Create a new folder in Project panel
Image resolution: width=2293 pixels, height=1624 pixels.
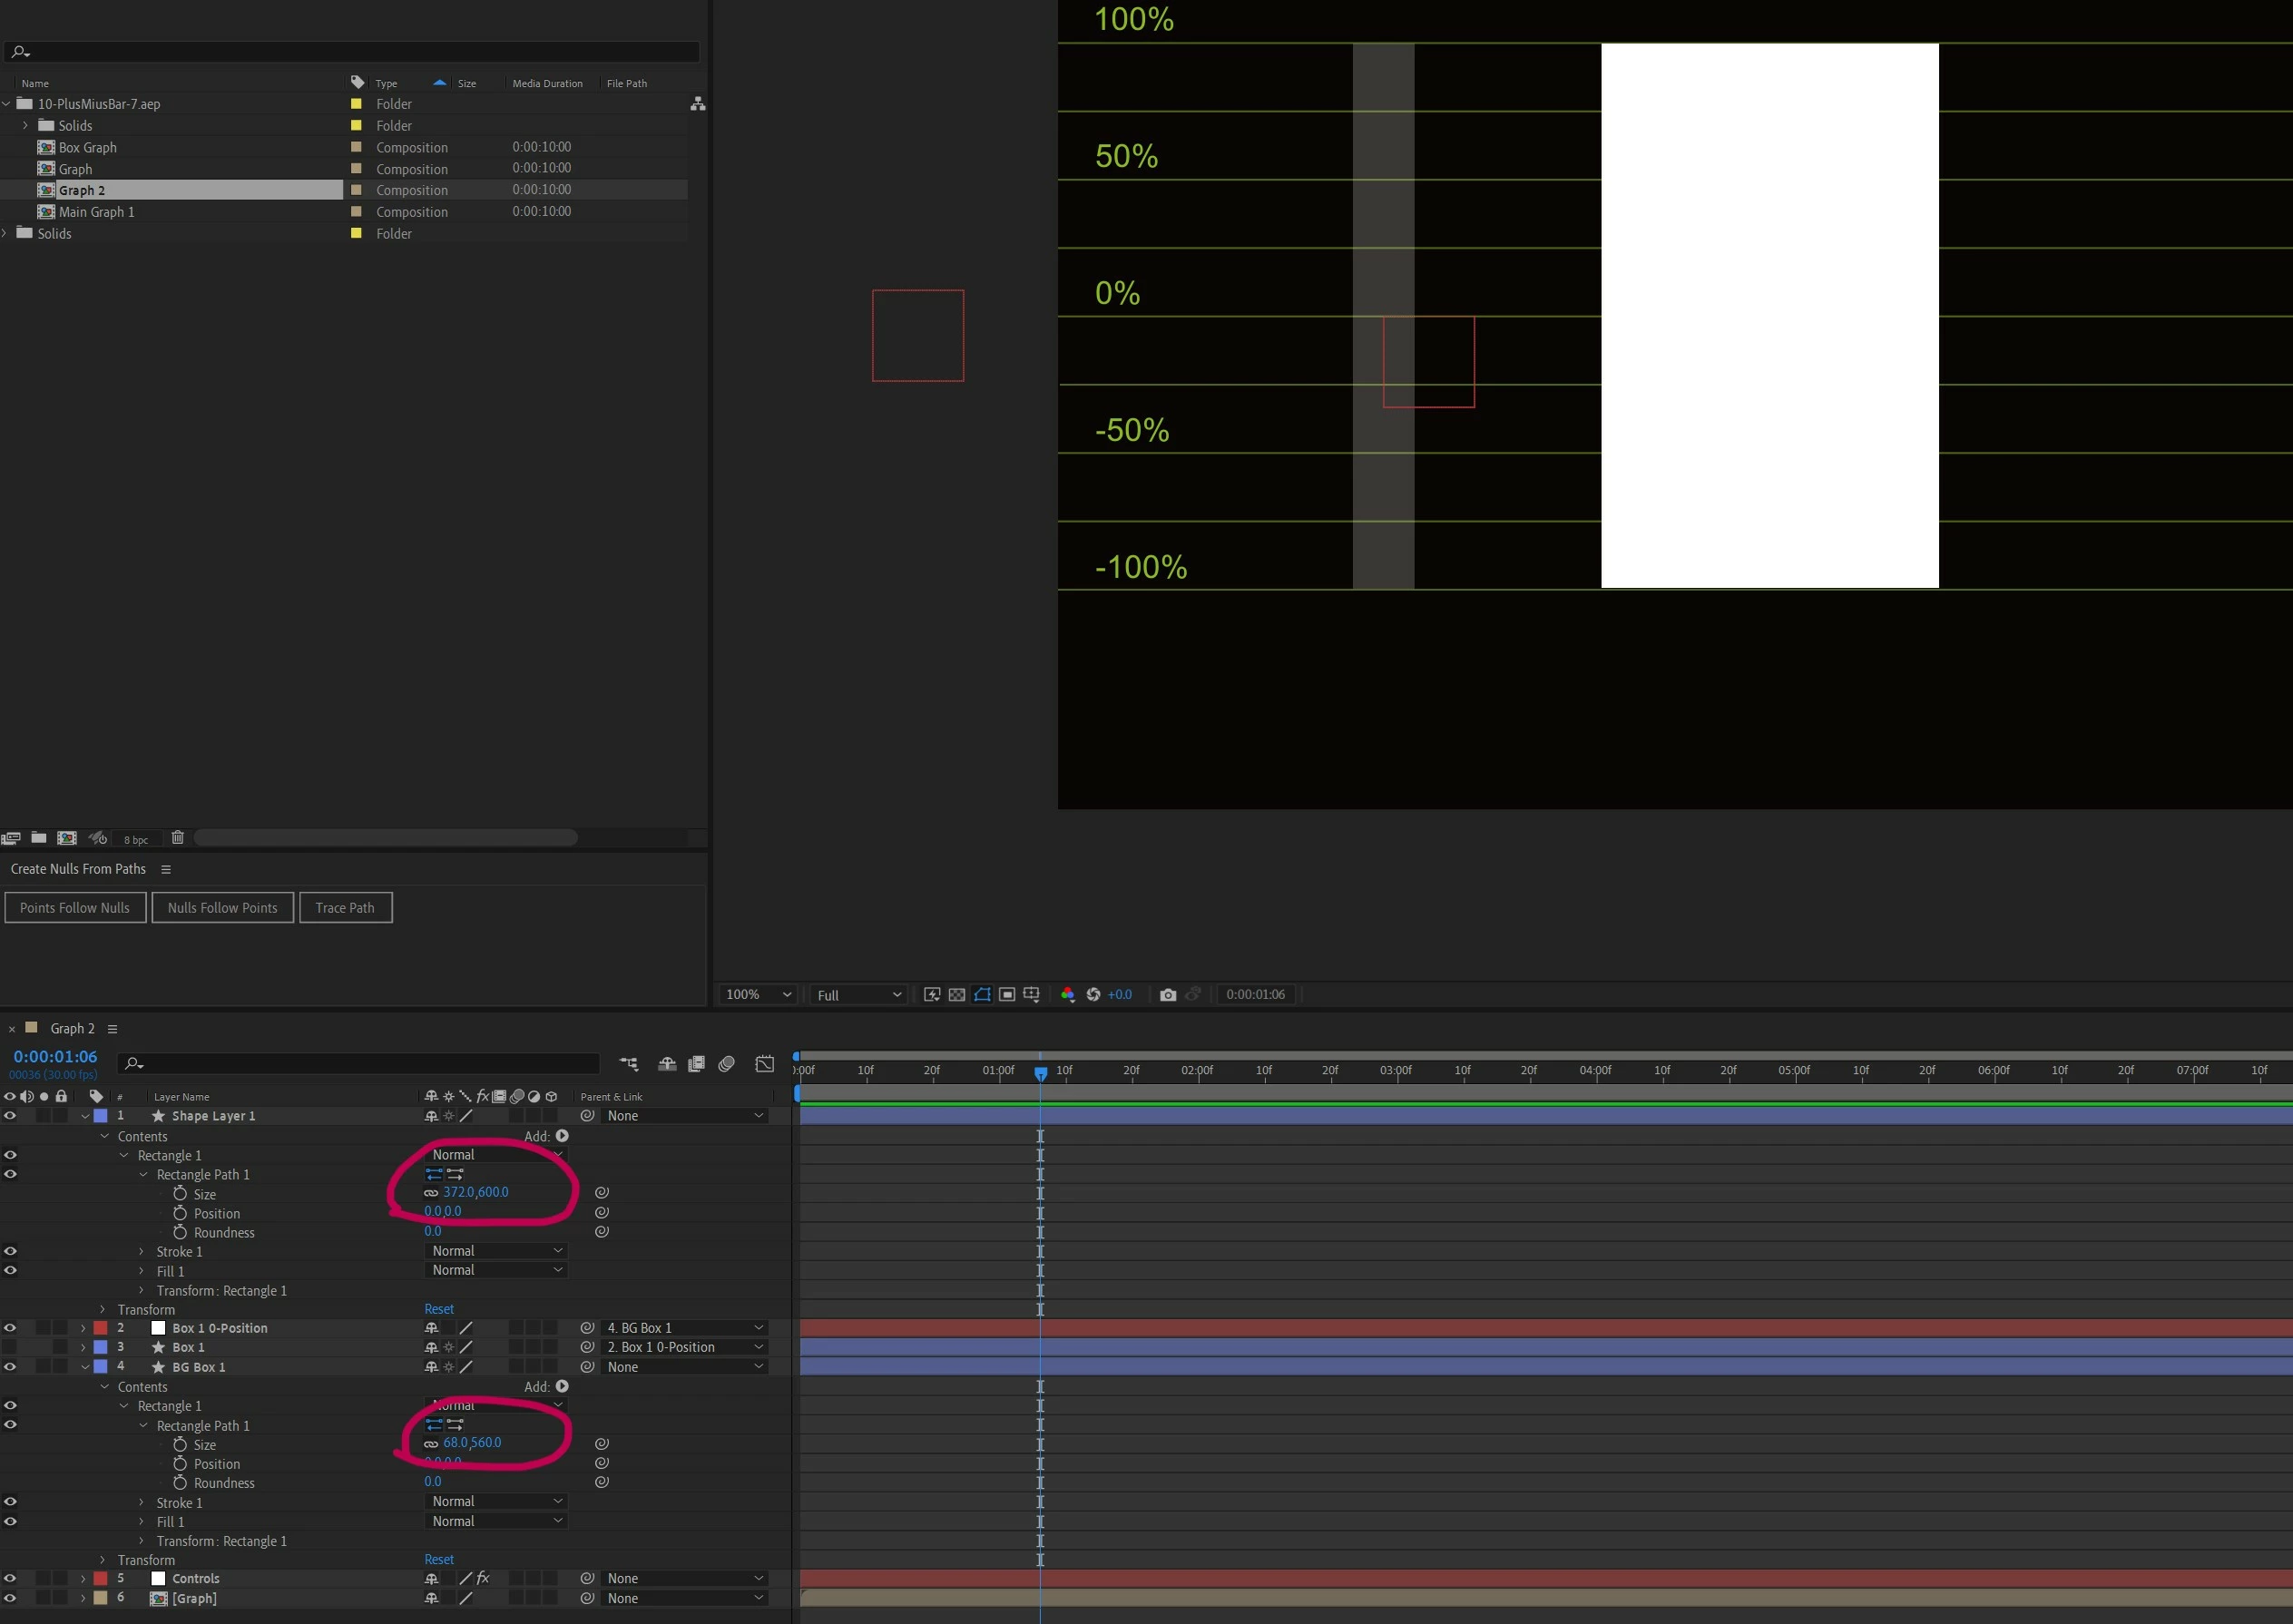click(x=39, y=838)
